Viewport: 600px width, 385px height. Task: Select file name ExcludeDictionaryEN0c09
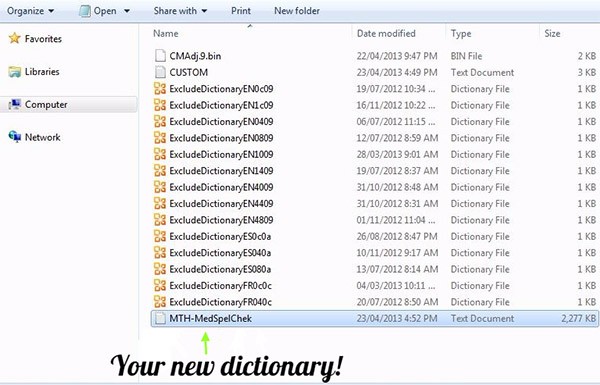tap(221, 89)
